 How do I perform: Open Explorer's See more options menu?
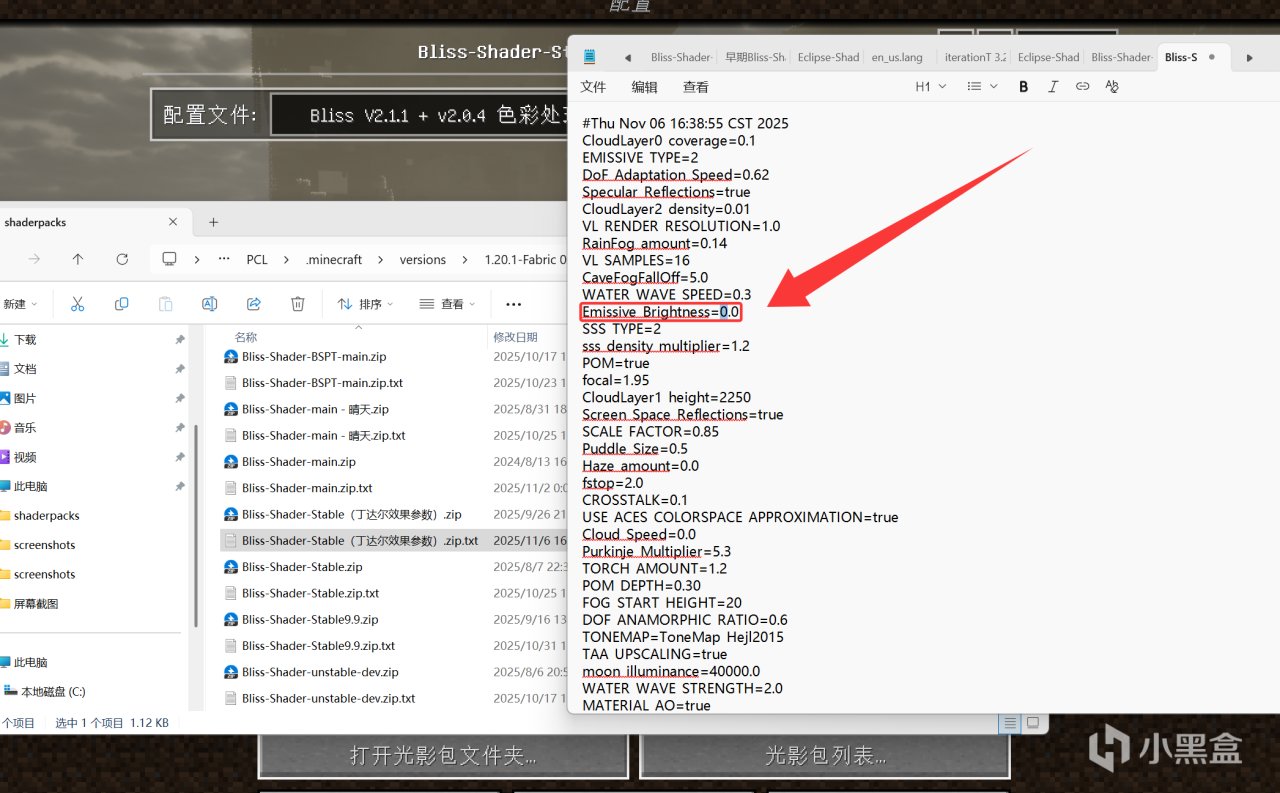(514, 304)
